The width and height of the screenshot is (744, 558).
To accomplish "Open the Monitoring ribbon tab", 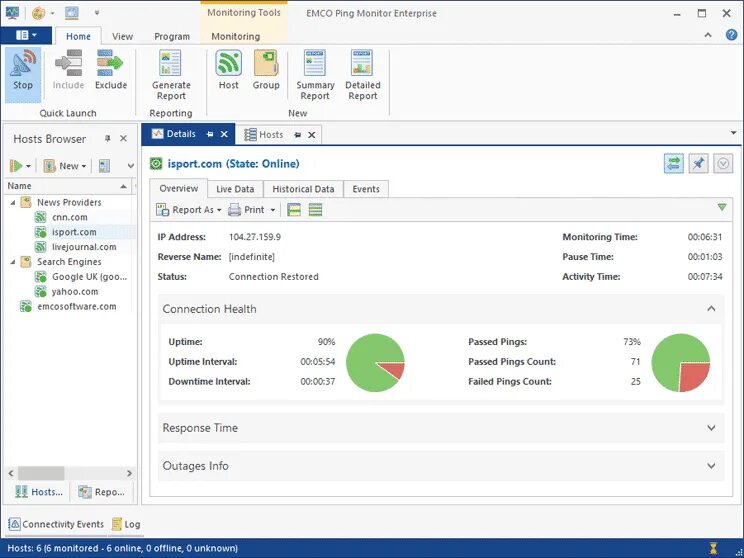I will 235,36.
